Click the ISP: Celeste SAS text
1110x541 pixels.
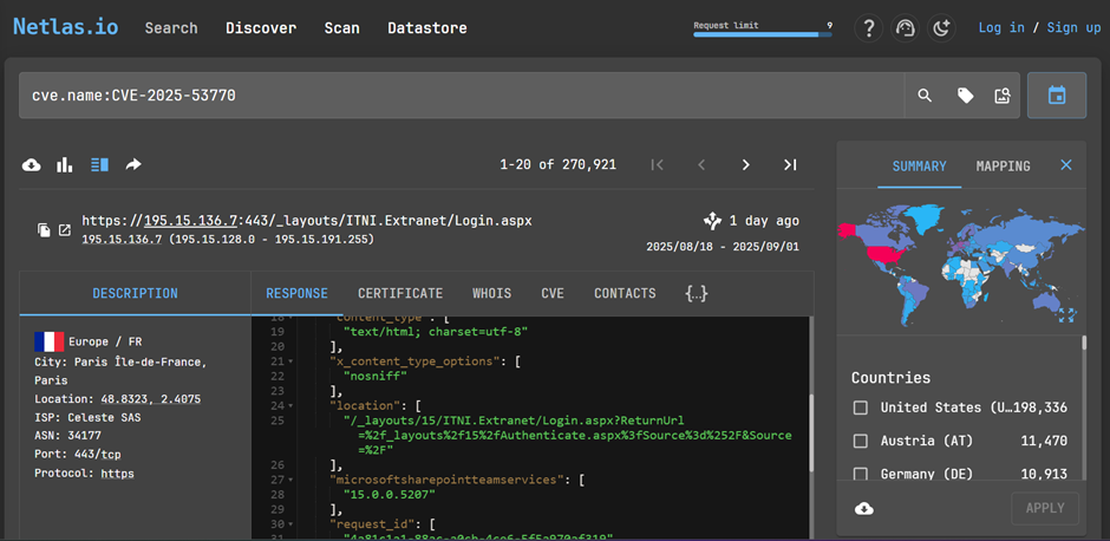[88, 417]
